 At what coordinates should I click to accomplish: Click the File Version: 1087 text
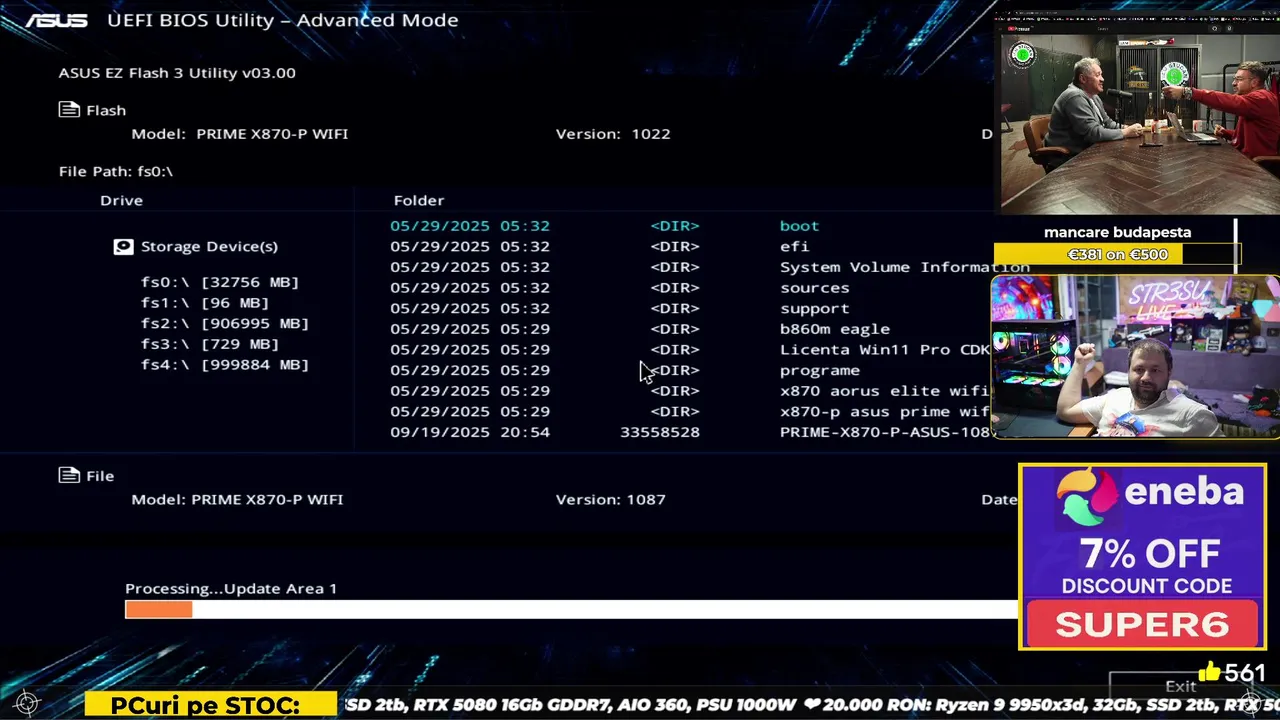click(x=610, y=499)
